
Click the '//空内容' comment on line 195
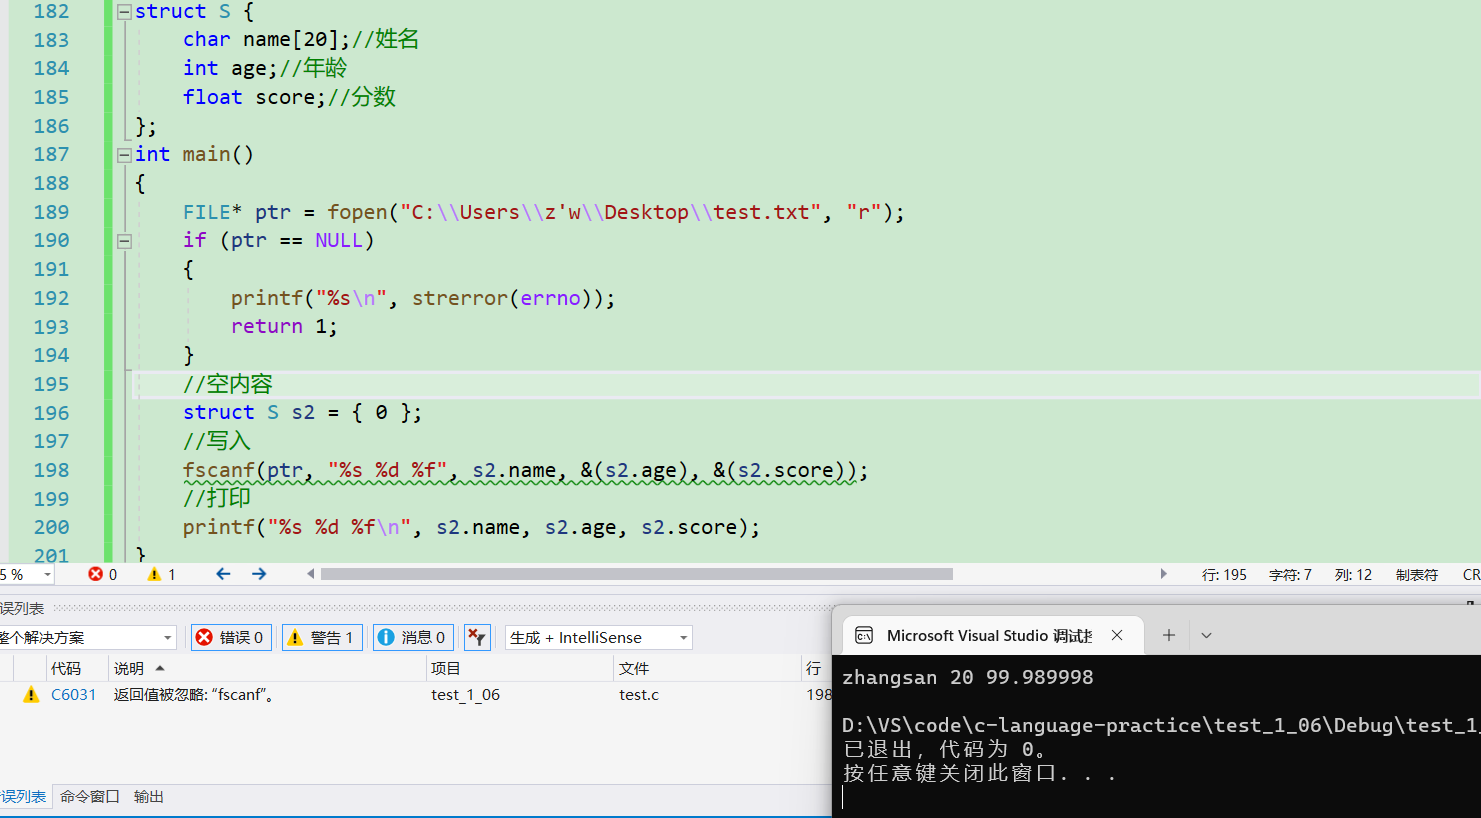click(228, 385)
